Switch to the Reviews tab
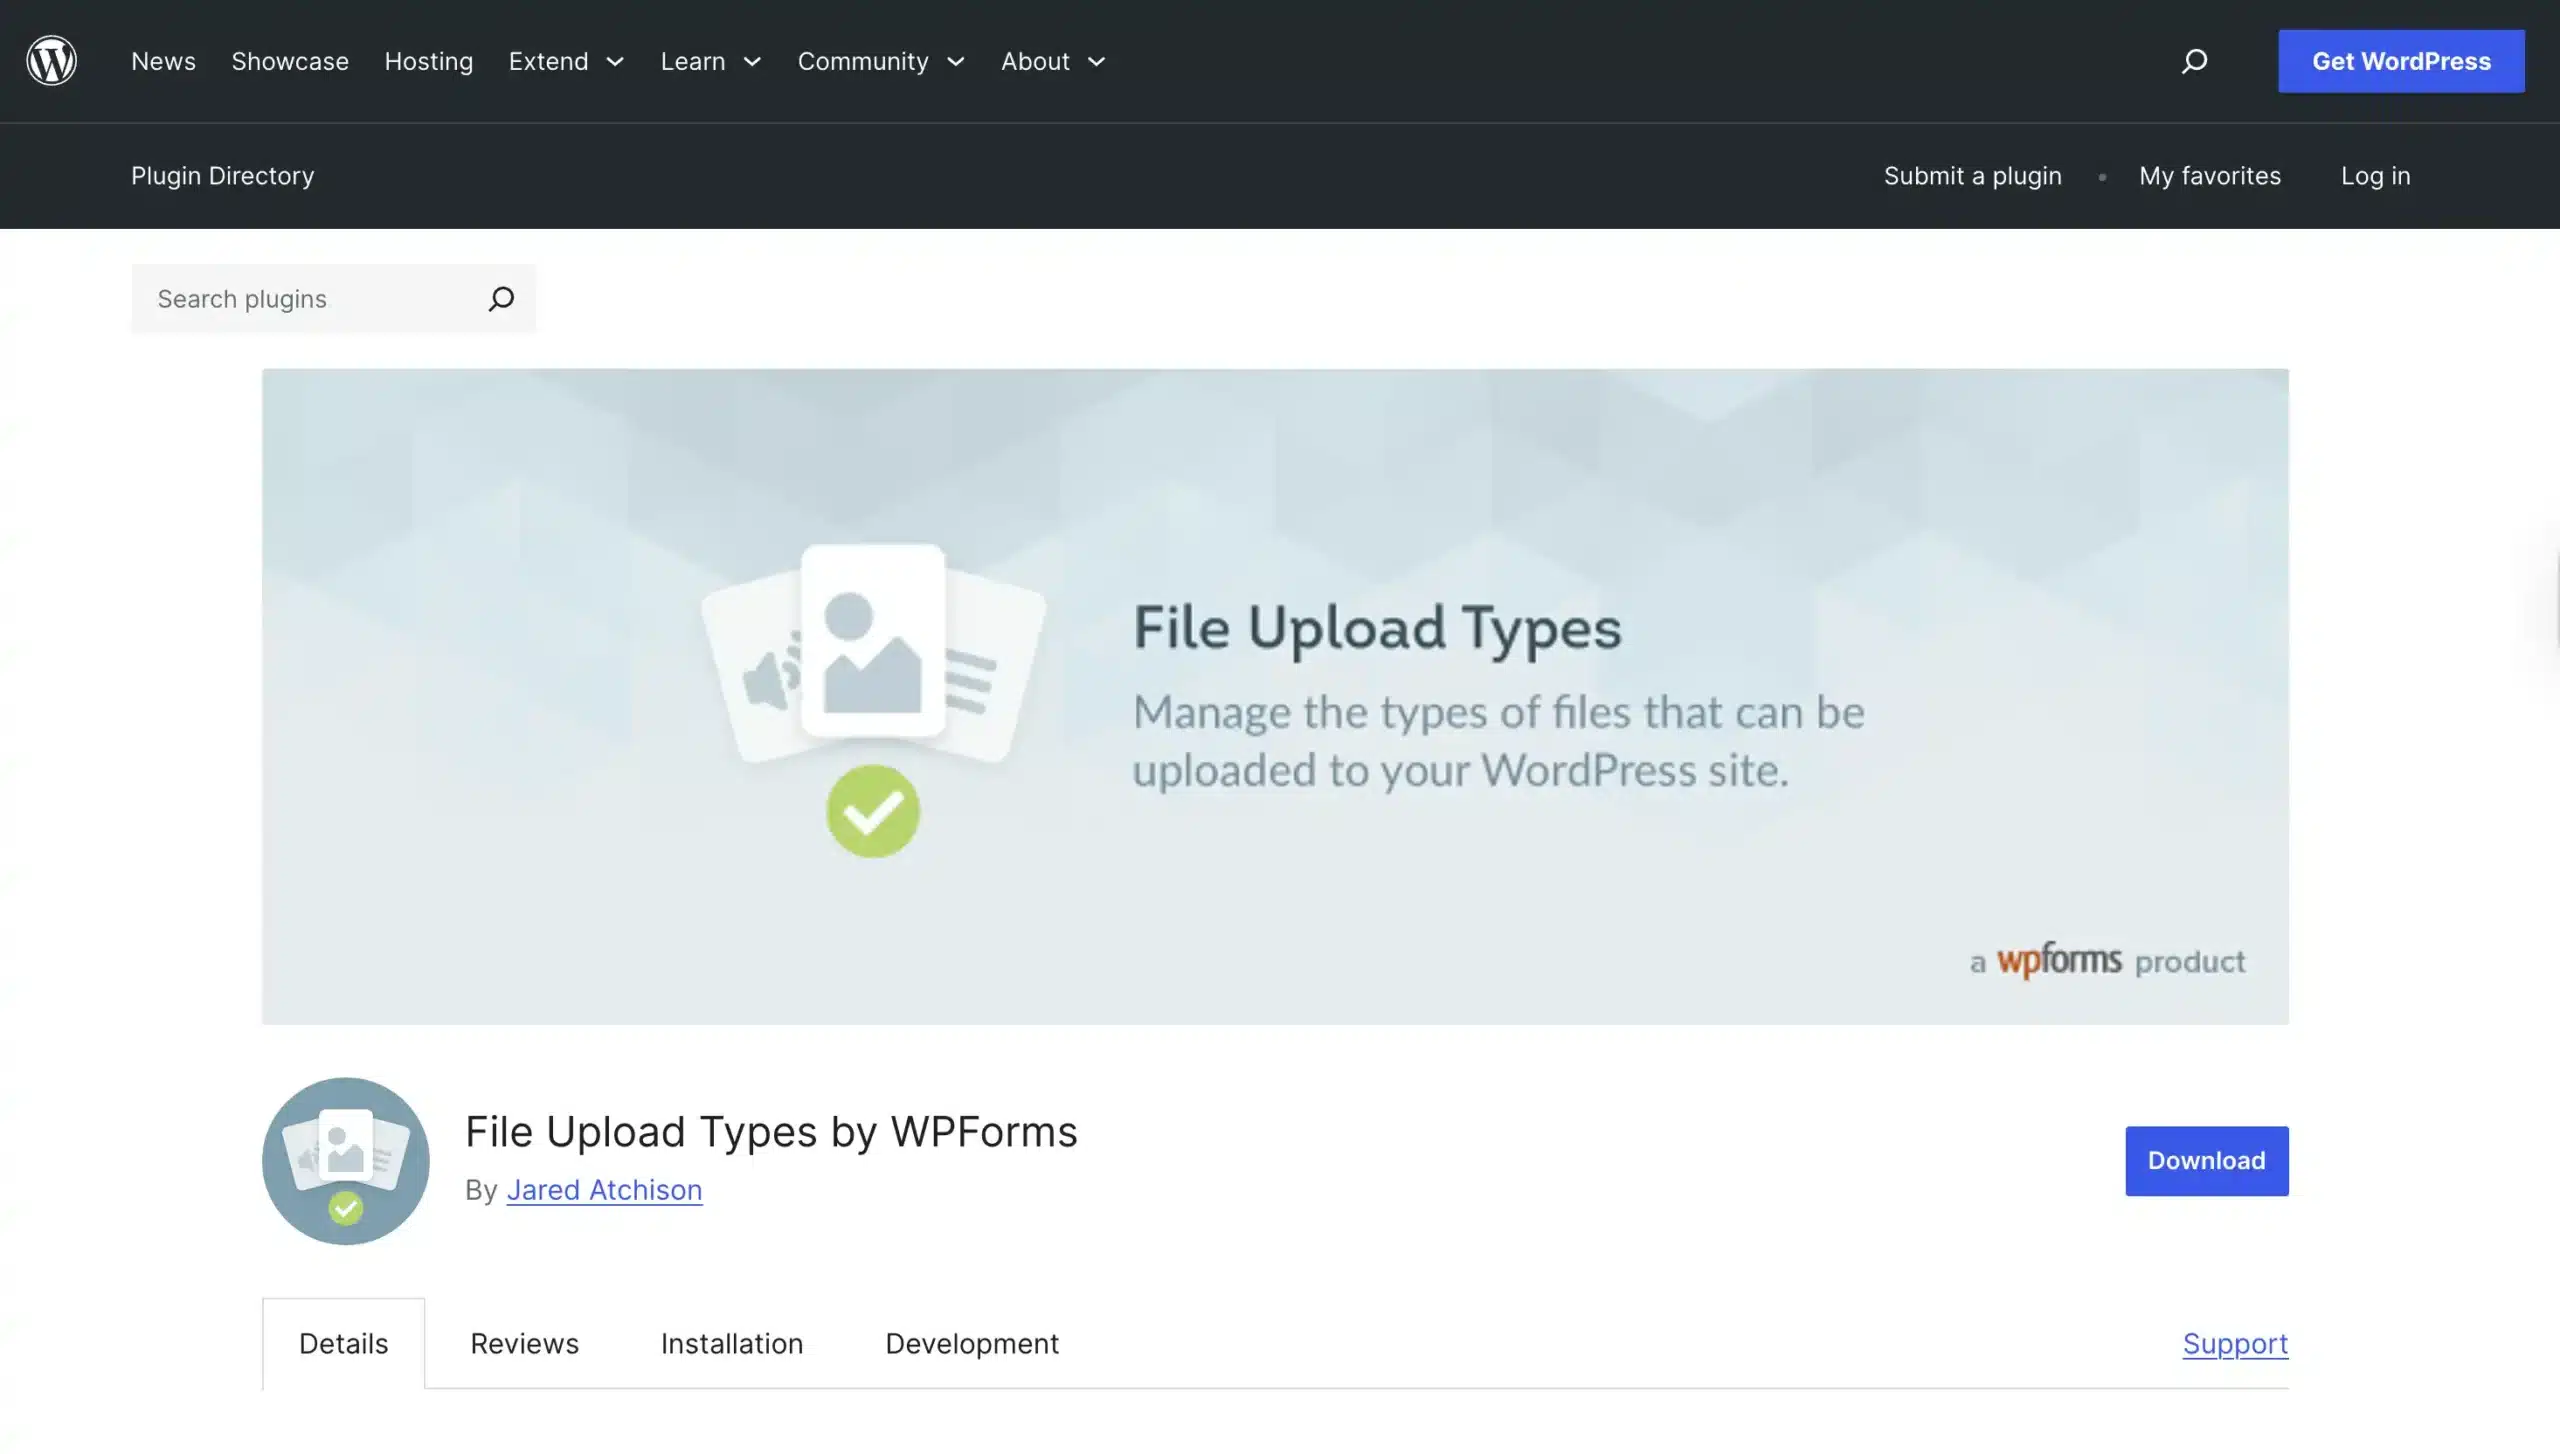 click(524, 1343)
